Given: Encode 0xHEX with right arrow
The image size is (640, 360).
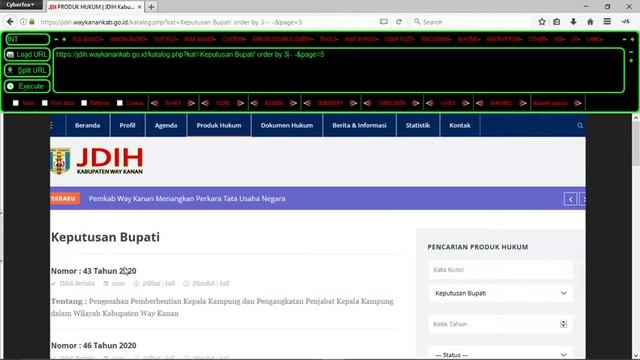Looking at the screenshot, I should [x=191, y=103].
